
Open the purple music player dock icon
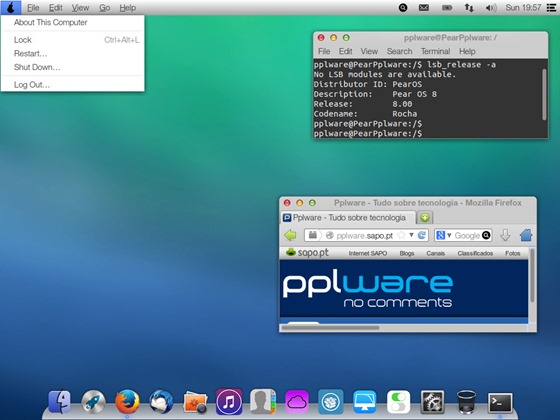pos(229,402)
